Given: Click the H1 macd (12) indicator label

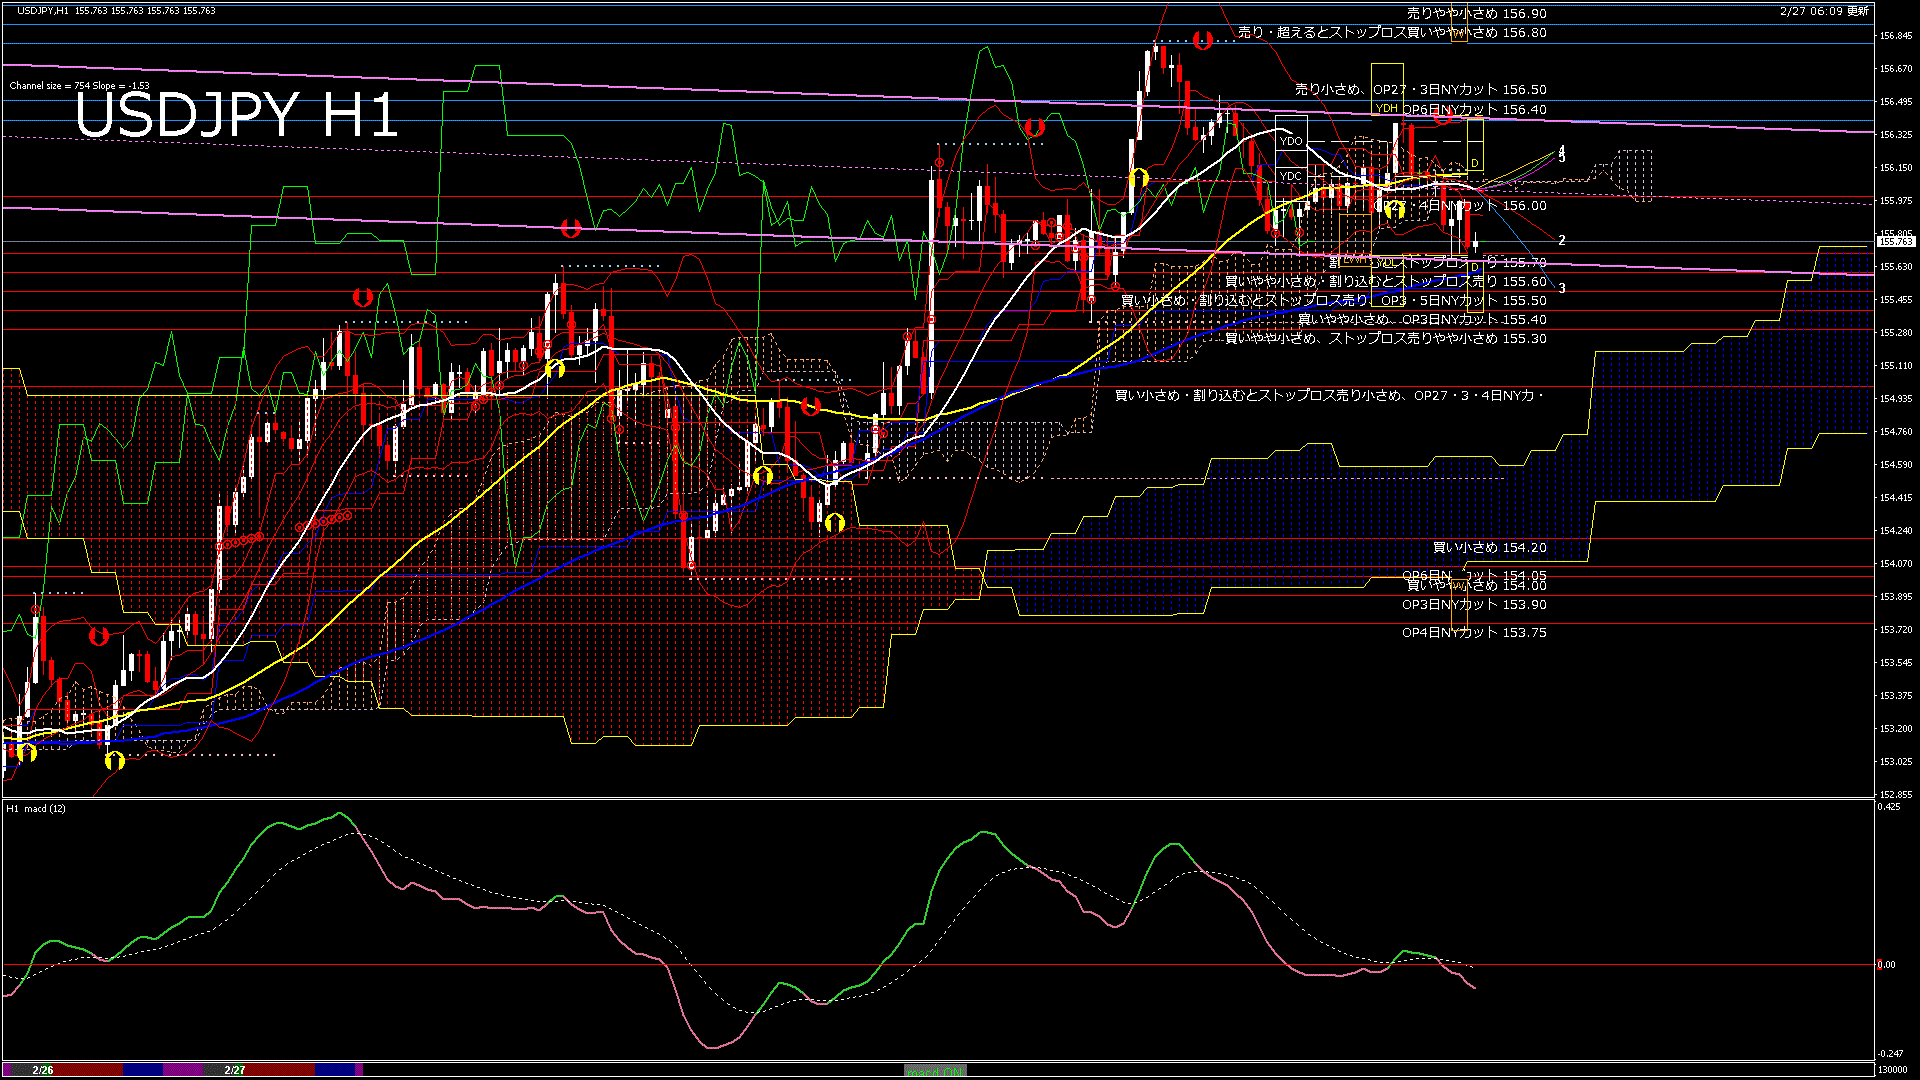Looking at the screenshot, I should point(37,808).
